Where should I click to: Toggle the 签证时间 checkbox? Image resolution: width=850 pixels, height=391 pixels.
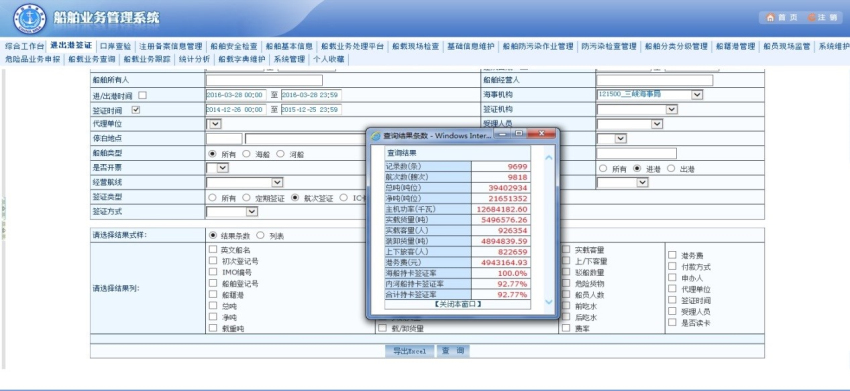click(x=136, y=110)
